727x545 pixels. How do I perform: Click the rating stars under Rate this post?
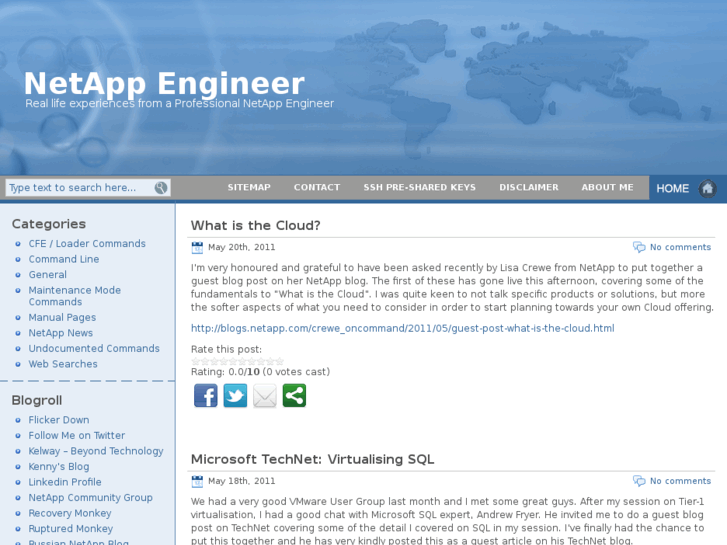point(237,361)
